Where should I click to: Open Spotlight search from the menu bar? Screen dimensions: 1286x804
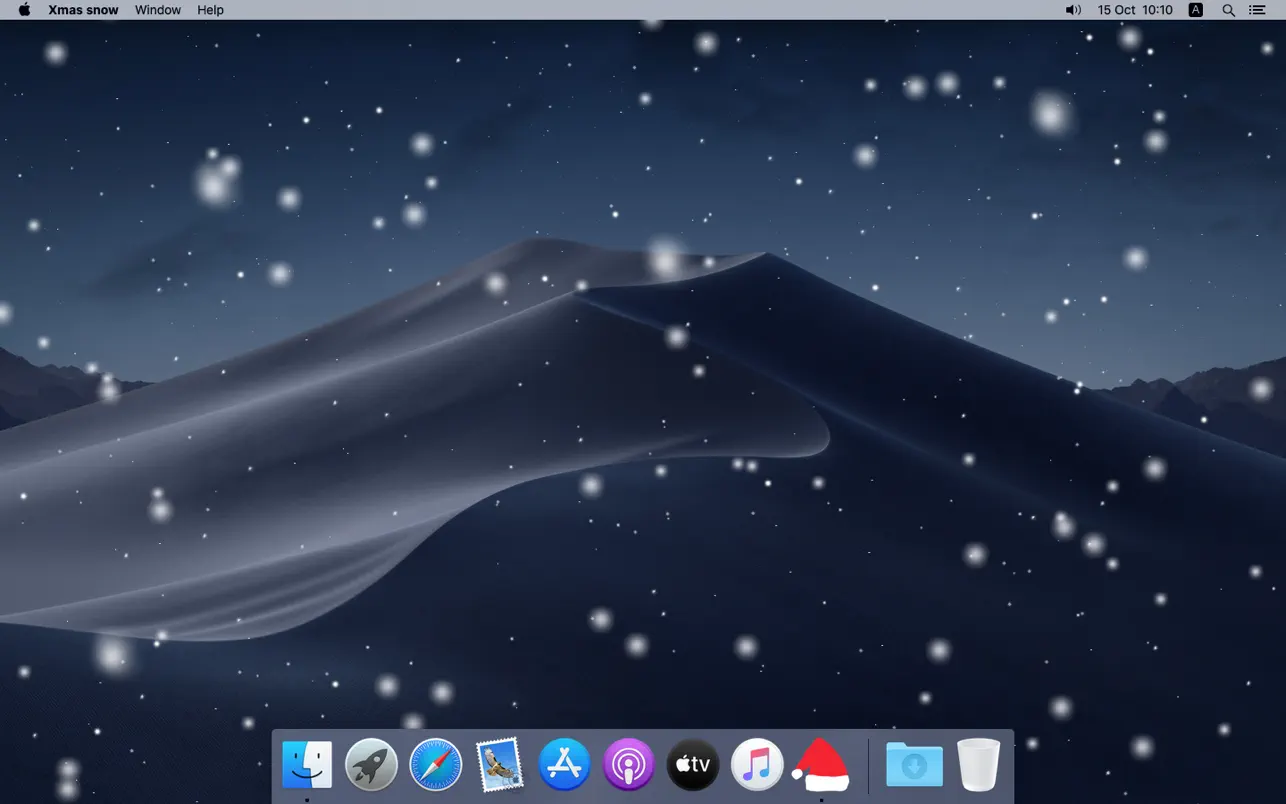(x=1228, y=10)
